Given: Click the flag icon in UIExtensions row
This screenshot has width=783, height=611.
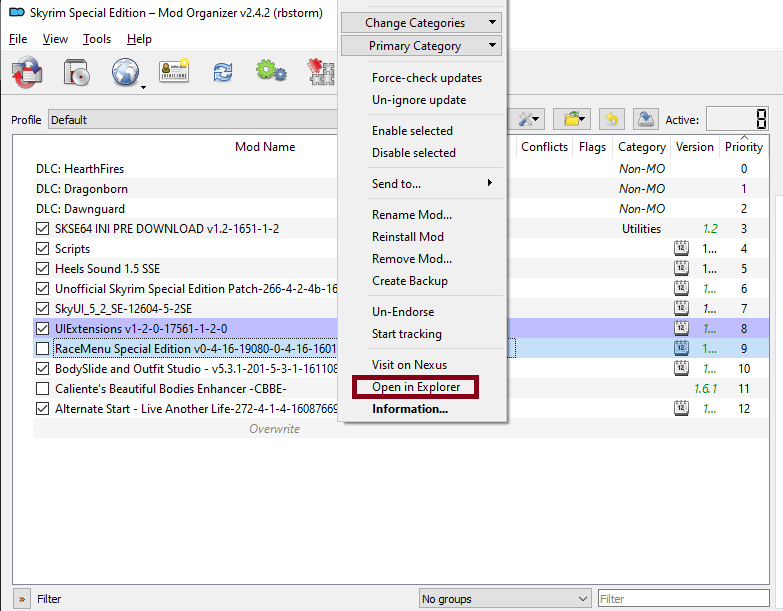Looking at the screenshot, I should pos(681,328).
